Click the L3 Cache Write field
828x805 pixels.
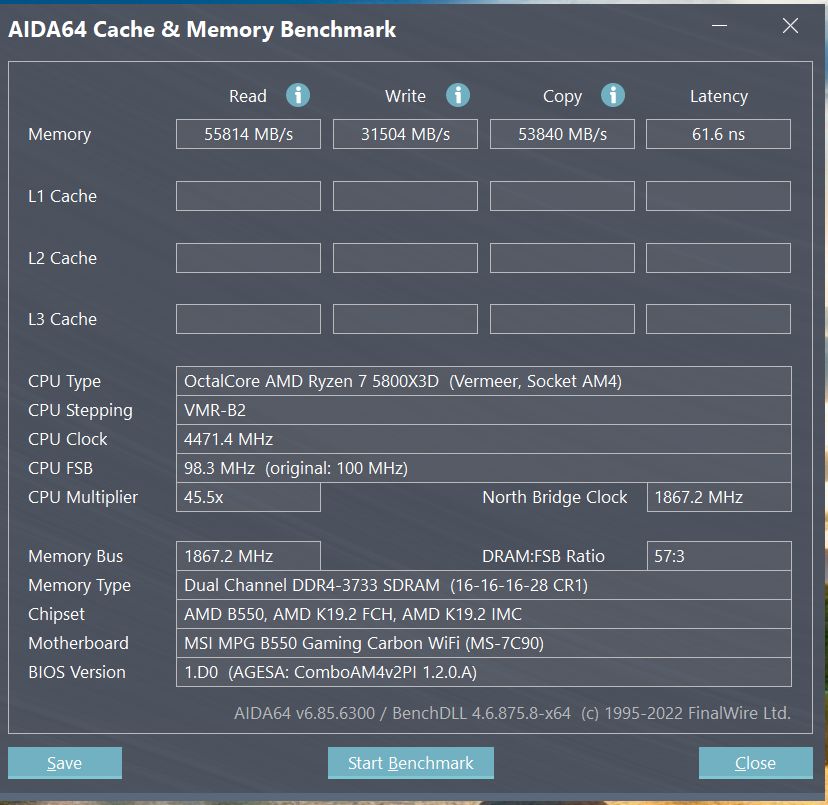coord(406,319)
